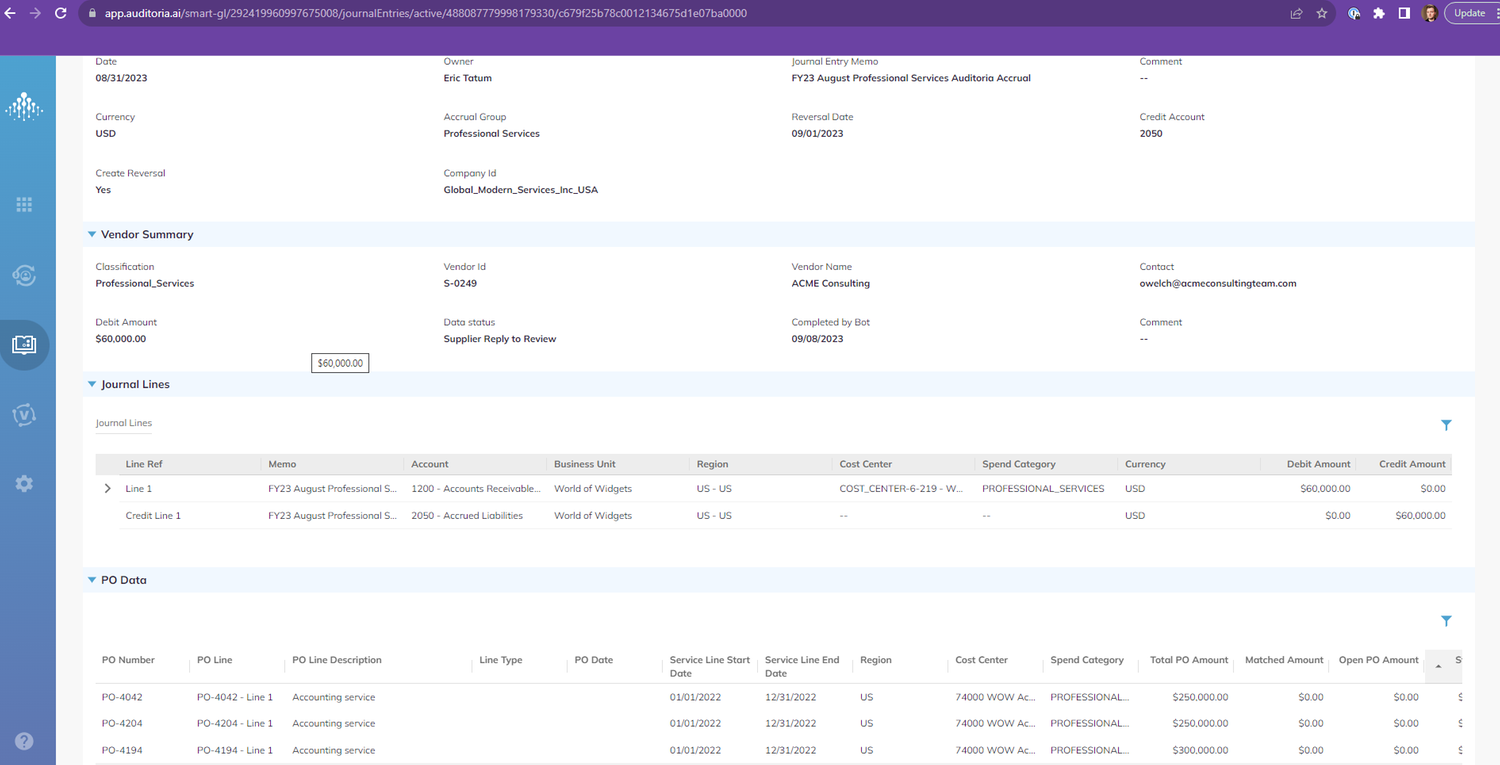Image resolution: width=1500 pixels, height=765 pixels.
Task: Open Chrome's side panel icon
Action: pos(1404,13)
